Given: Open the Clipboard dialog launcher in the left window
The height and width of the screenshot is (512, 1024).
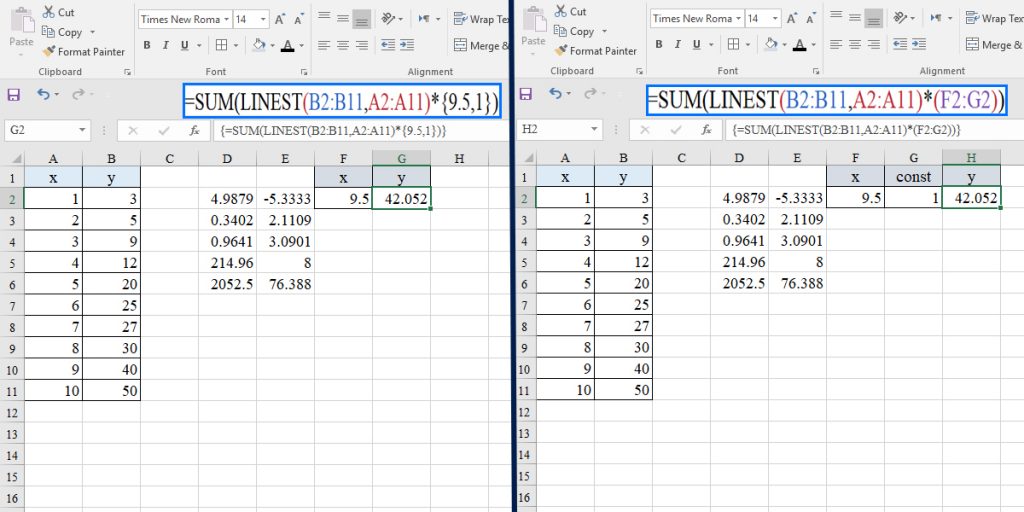Looking at the screenshot, I should 127,72.
